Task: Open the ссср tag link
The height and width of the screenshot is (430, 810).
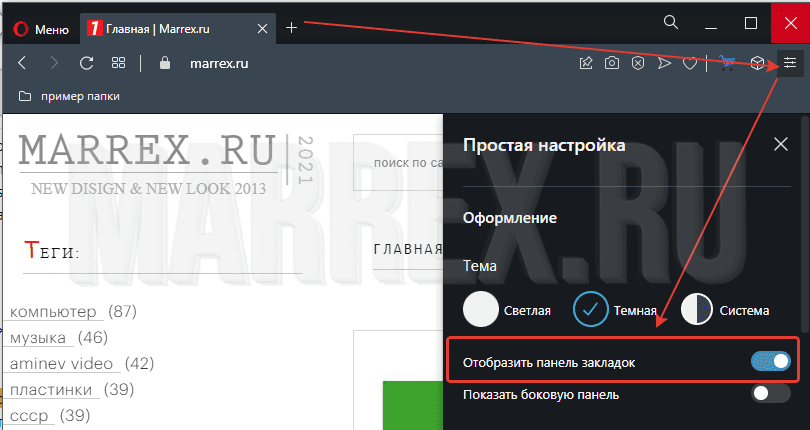Action: 29,416
